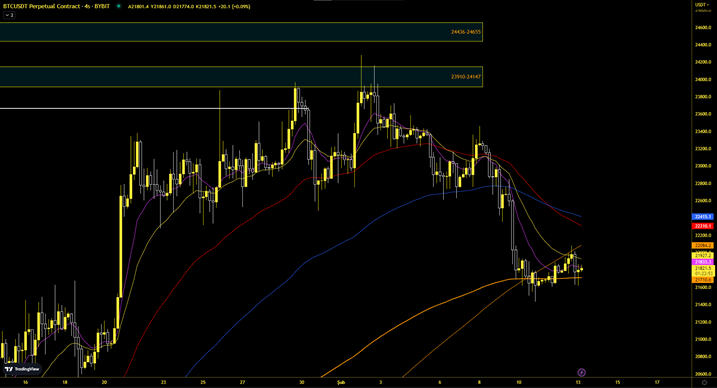Click date 13 on the time axis
This screenshot has height=388, width=717.
tap(578, 382)
